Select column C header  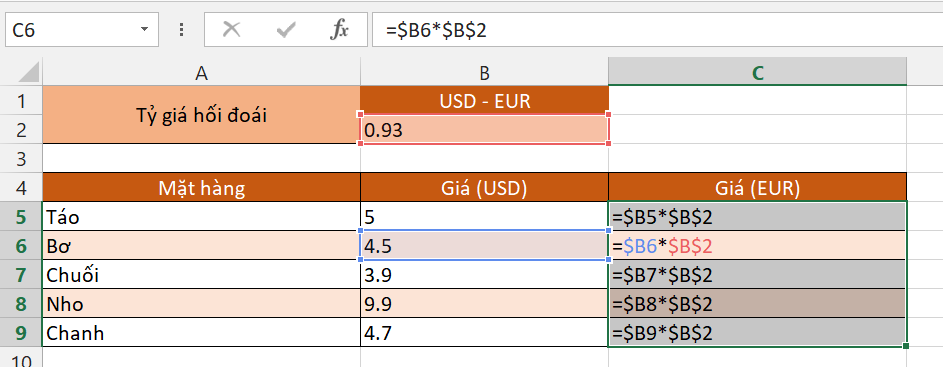[757, 72]
